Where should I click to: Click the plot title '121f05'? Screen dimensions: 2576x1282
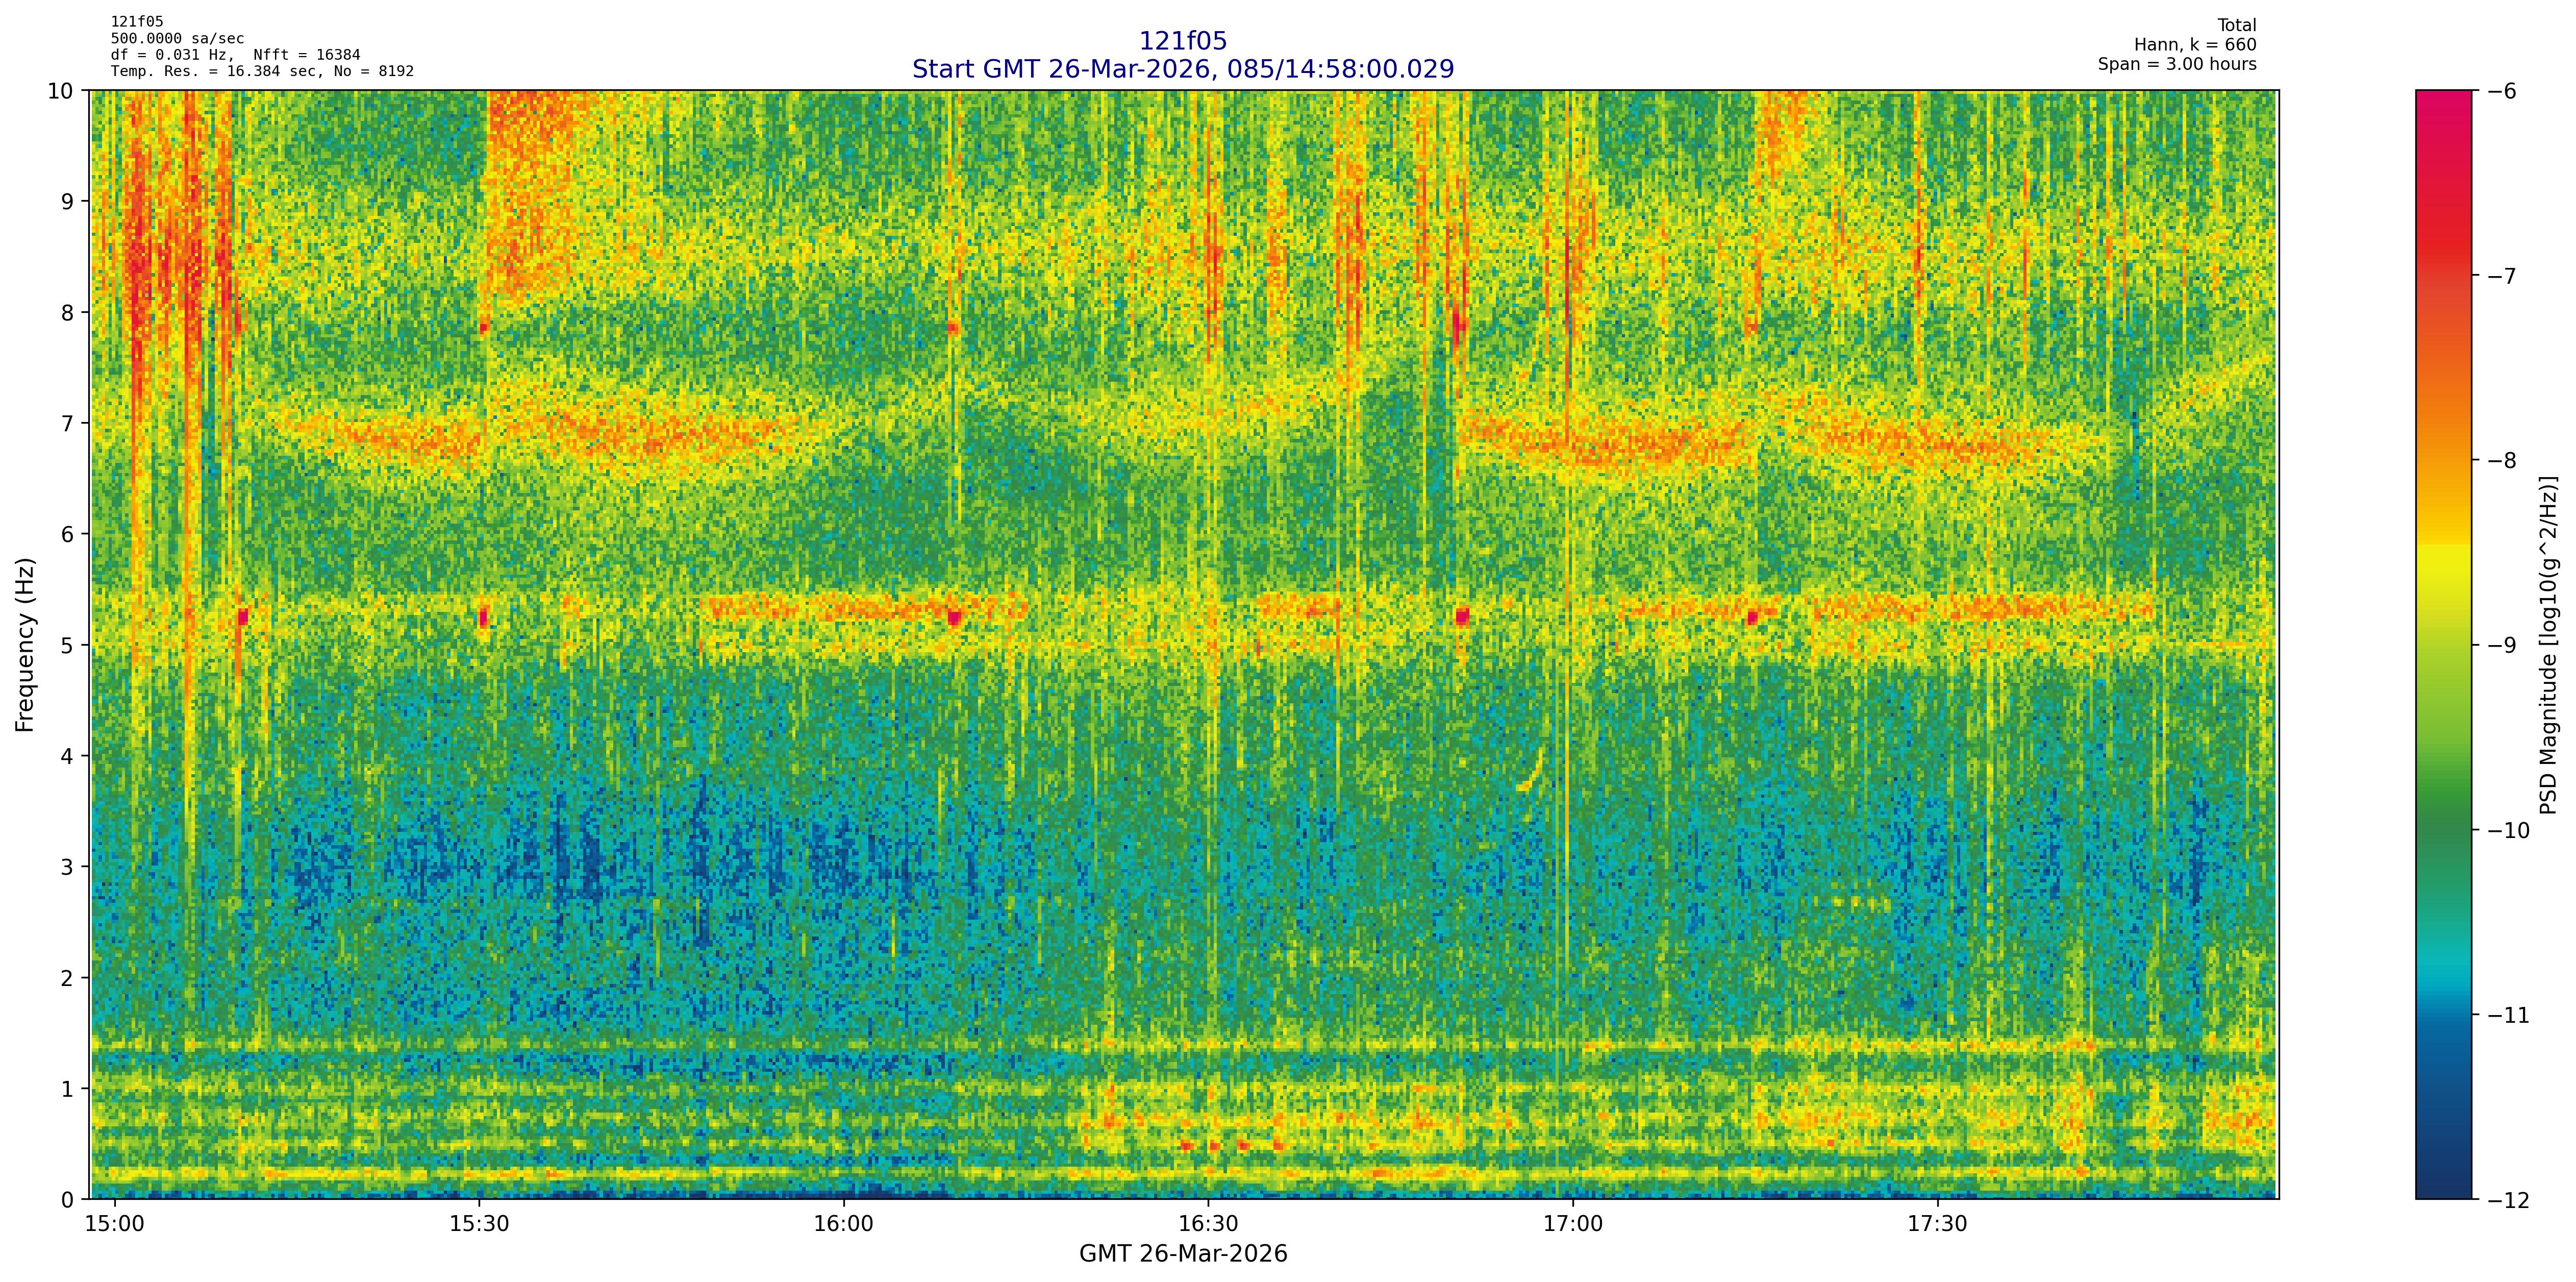click(x=1183, y=41)
